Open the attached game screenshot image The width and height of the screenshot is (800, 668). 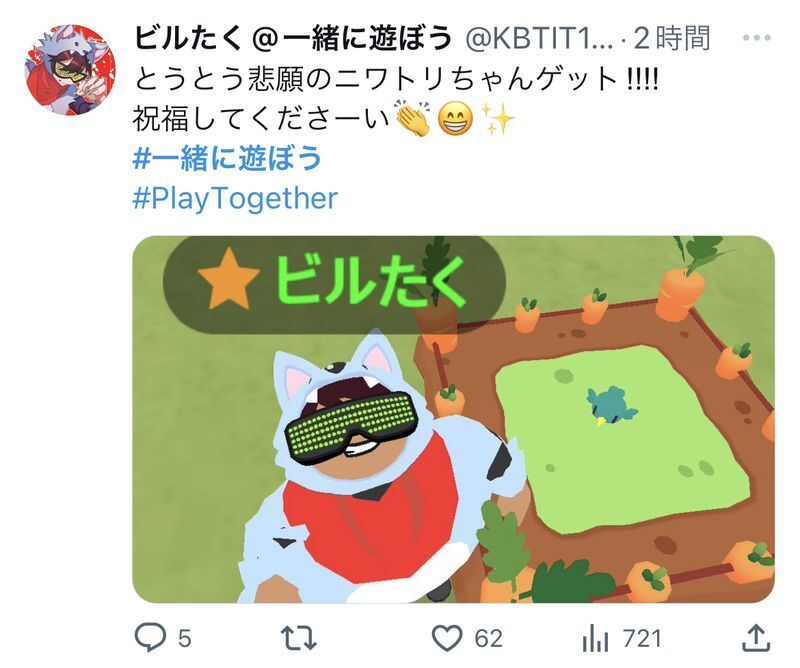[454, 419]
